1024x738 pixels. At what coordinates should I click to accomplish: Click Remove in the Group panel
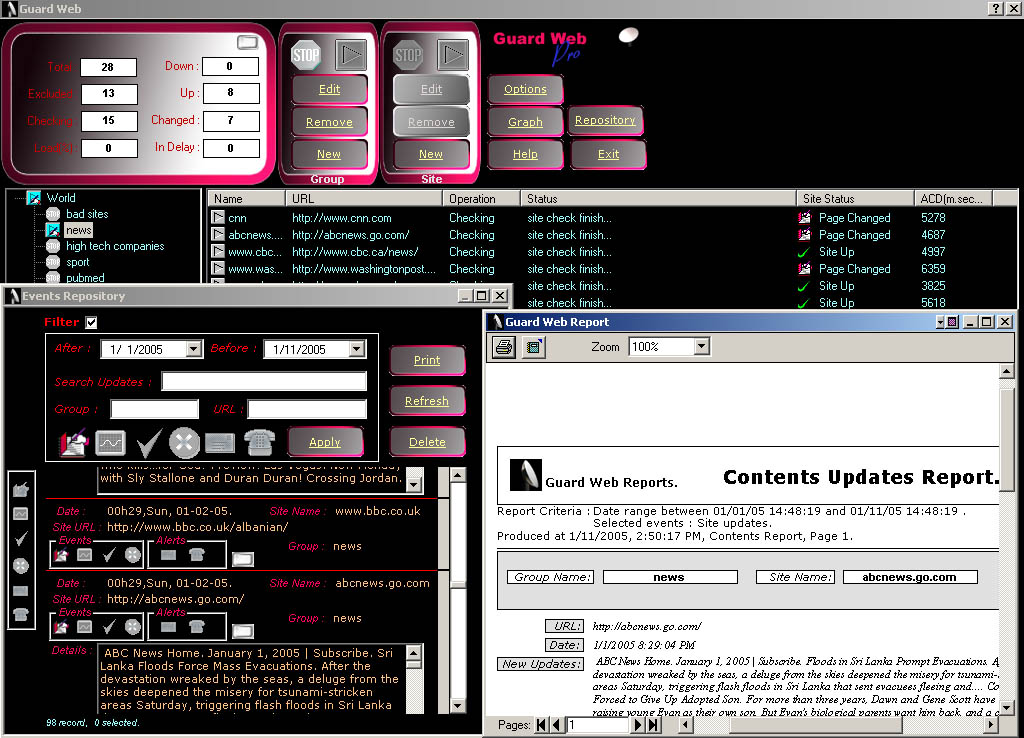[x=329, y=122]
